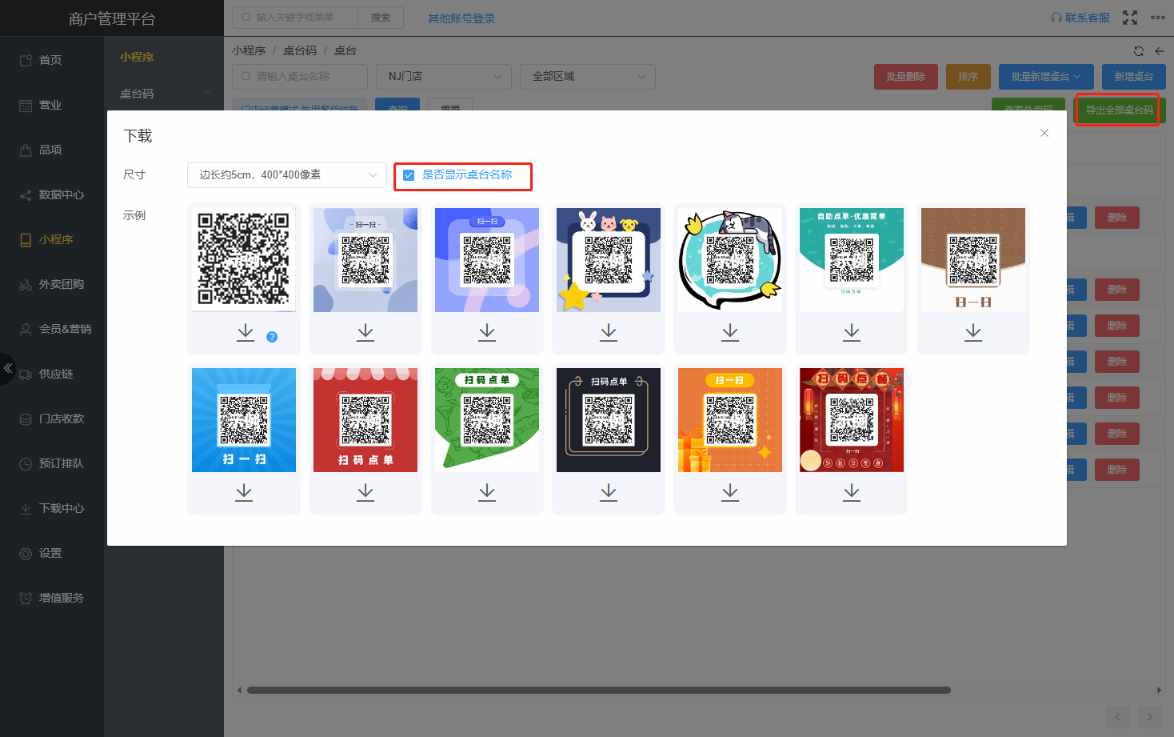1174x737 pixels.
Task: Download the red festive lantern template
Action: [x=852, y=492]
